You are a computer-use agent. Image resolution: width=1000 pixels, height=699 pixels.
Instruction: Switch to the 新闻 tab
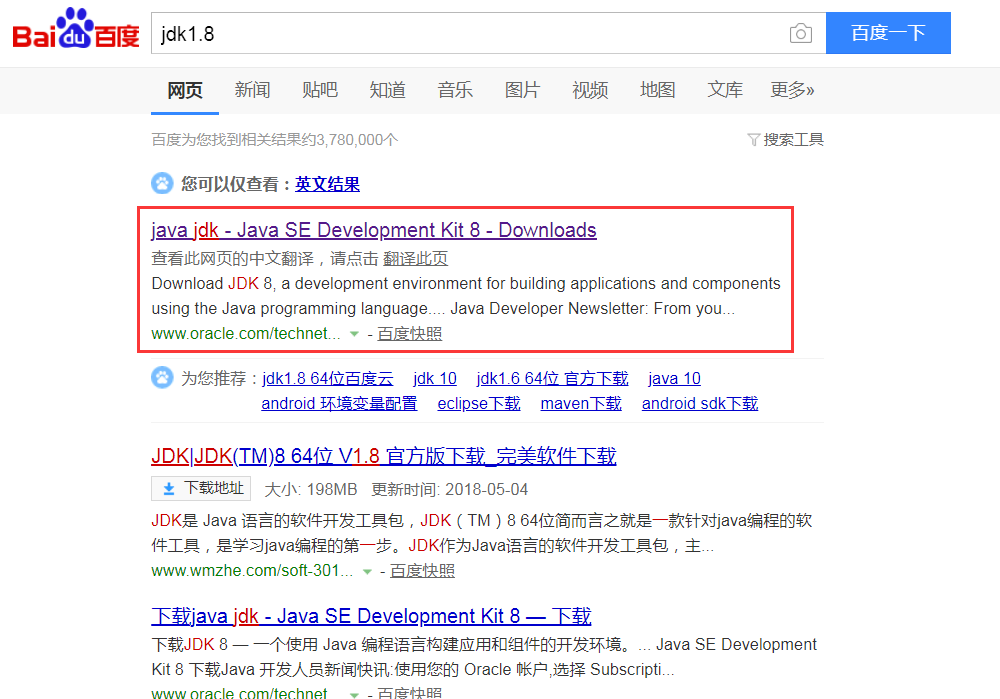click(253, 90)
